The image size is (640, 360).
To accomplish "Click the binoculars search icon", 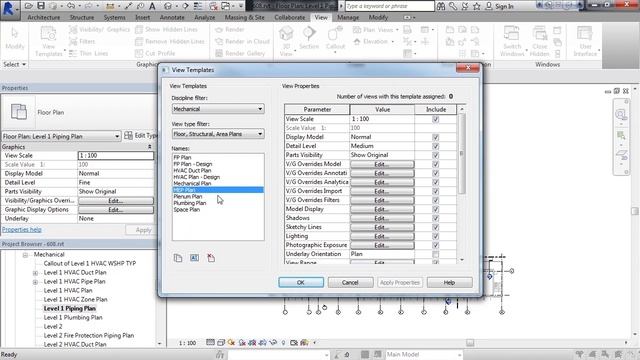I will click(441, 6).
